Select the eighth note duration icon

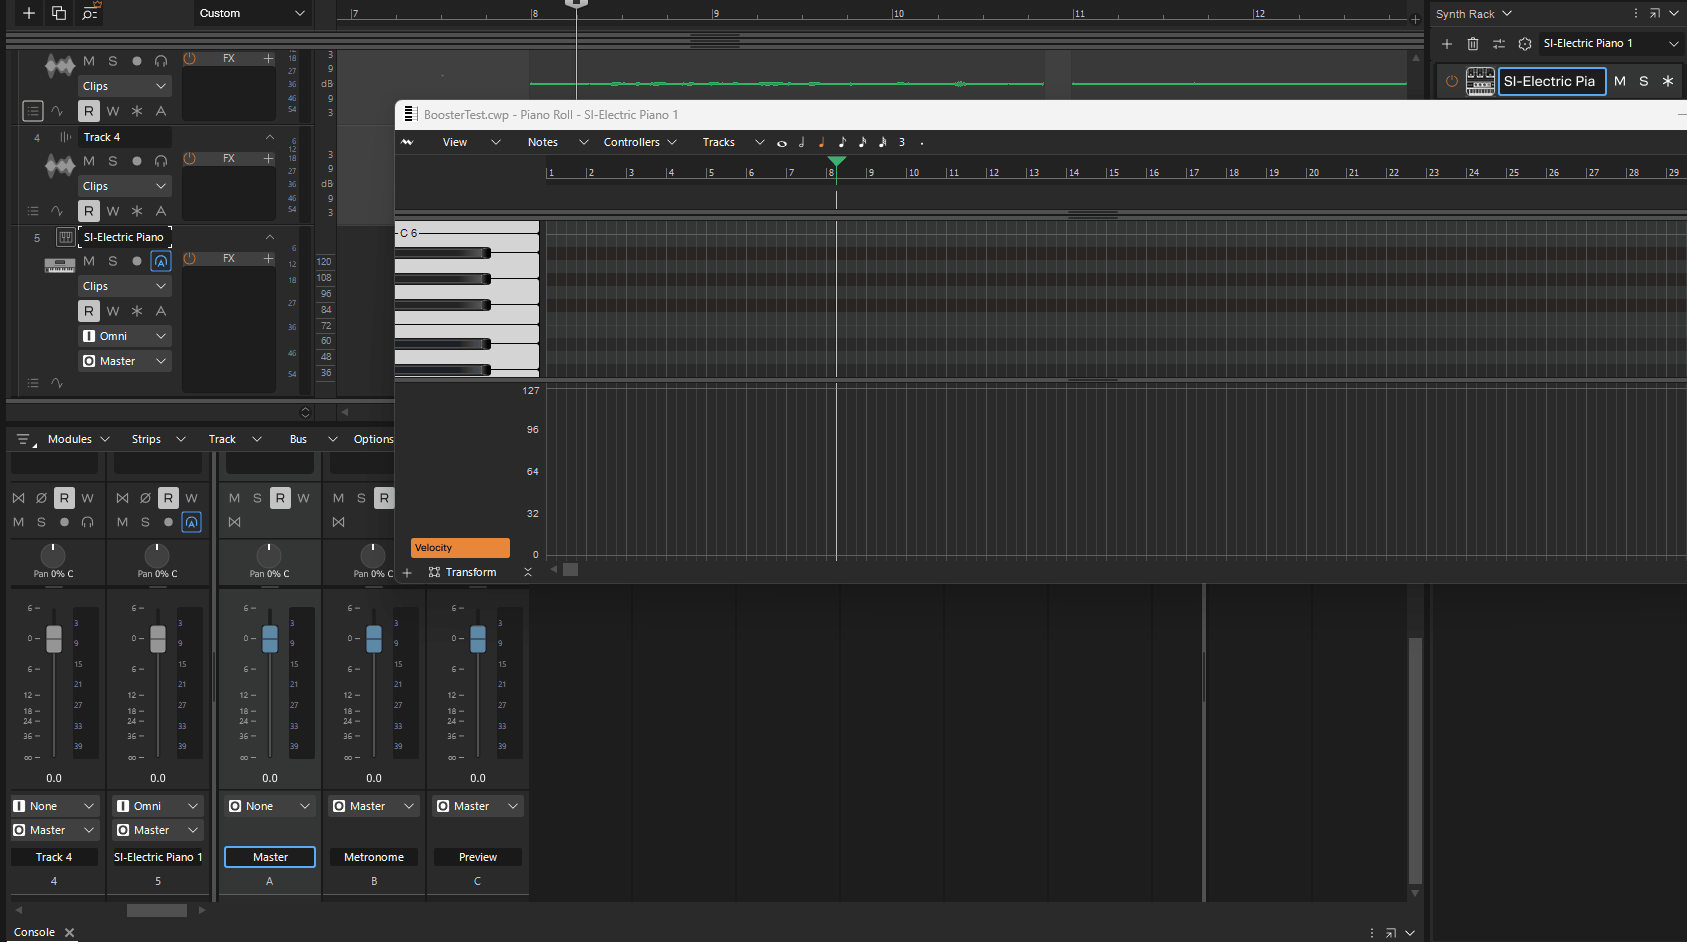(x=842, y=143)
